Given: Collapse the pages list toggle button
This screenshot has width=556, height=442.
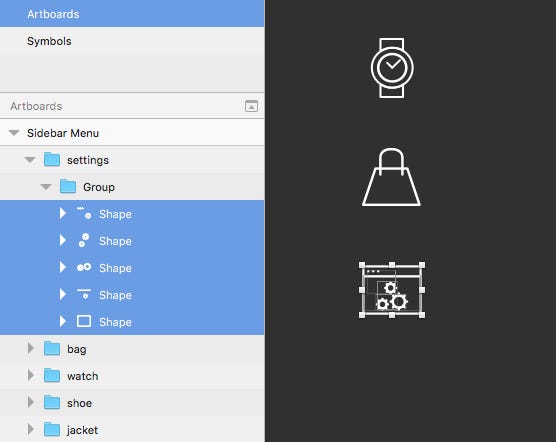Looking at the screenshot, I should [251, 106].
